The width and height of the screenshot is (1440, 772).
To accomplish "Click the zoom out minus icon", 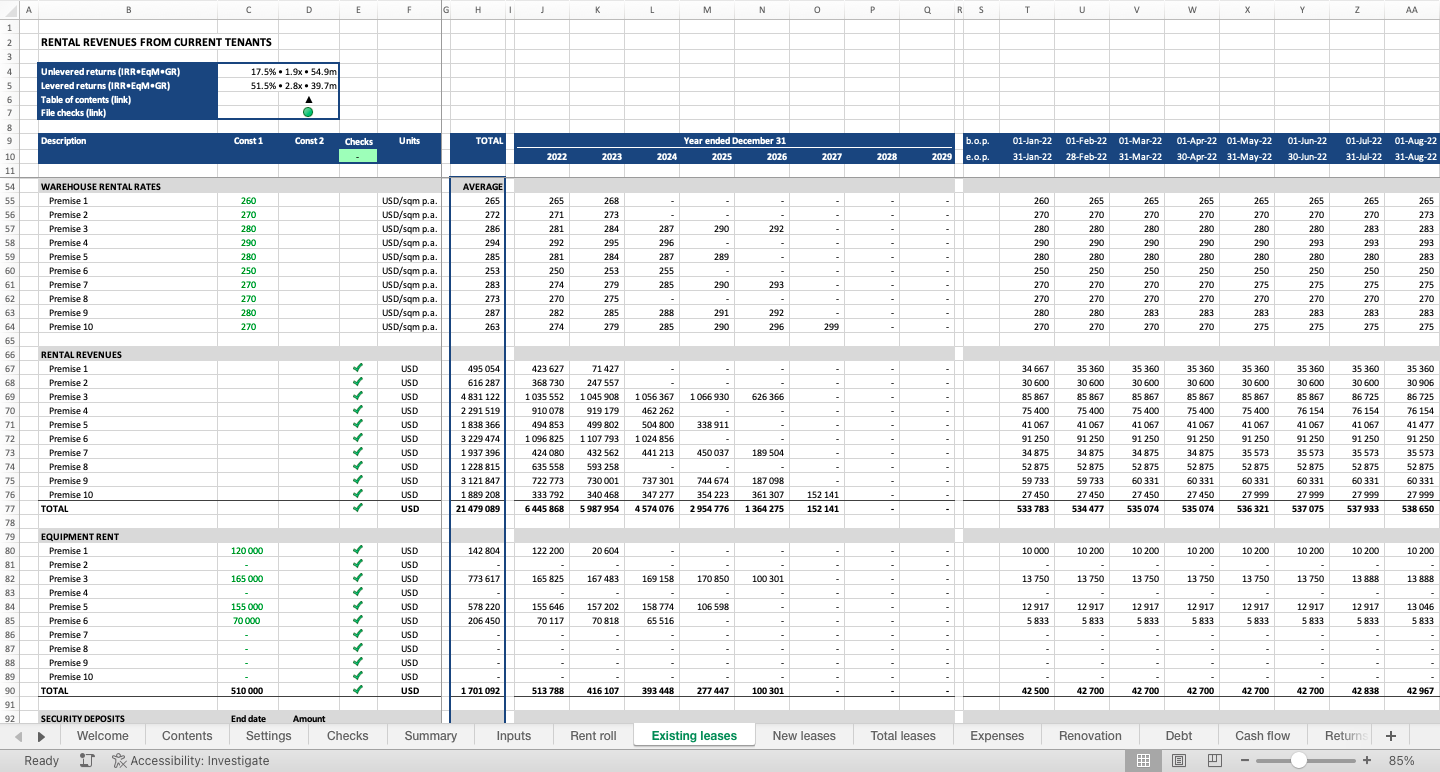I will point(1245,760).
